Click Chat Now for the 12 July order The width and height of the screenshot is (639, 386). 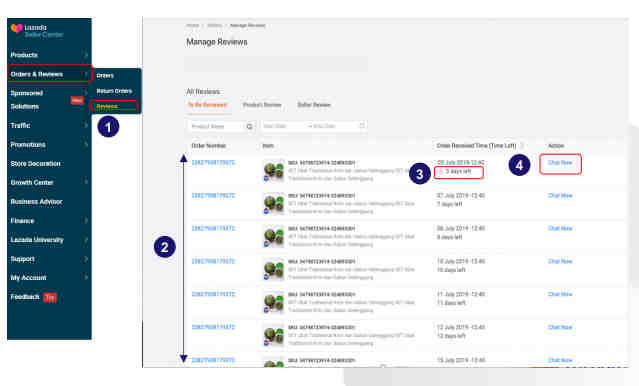560,327
